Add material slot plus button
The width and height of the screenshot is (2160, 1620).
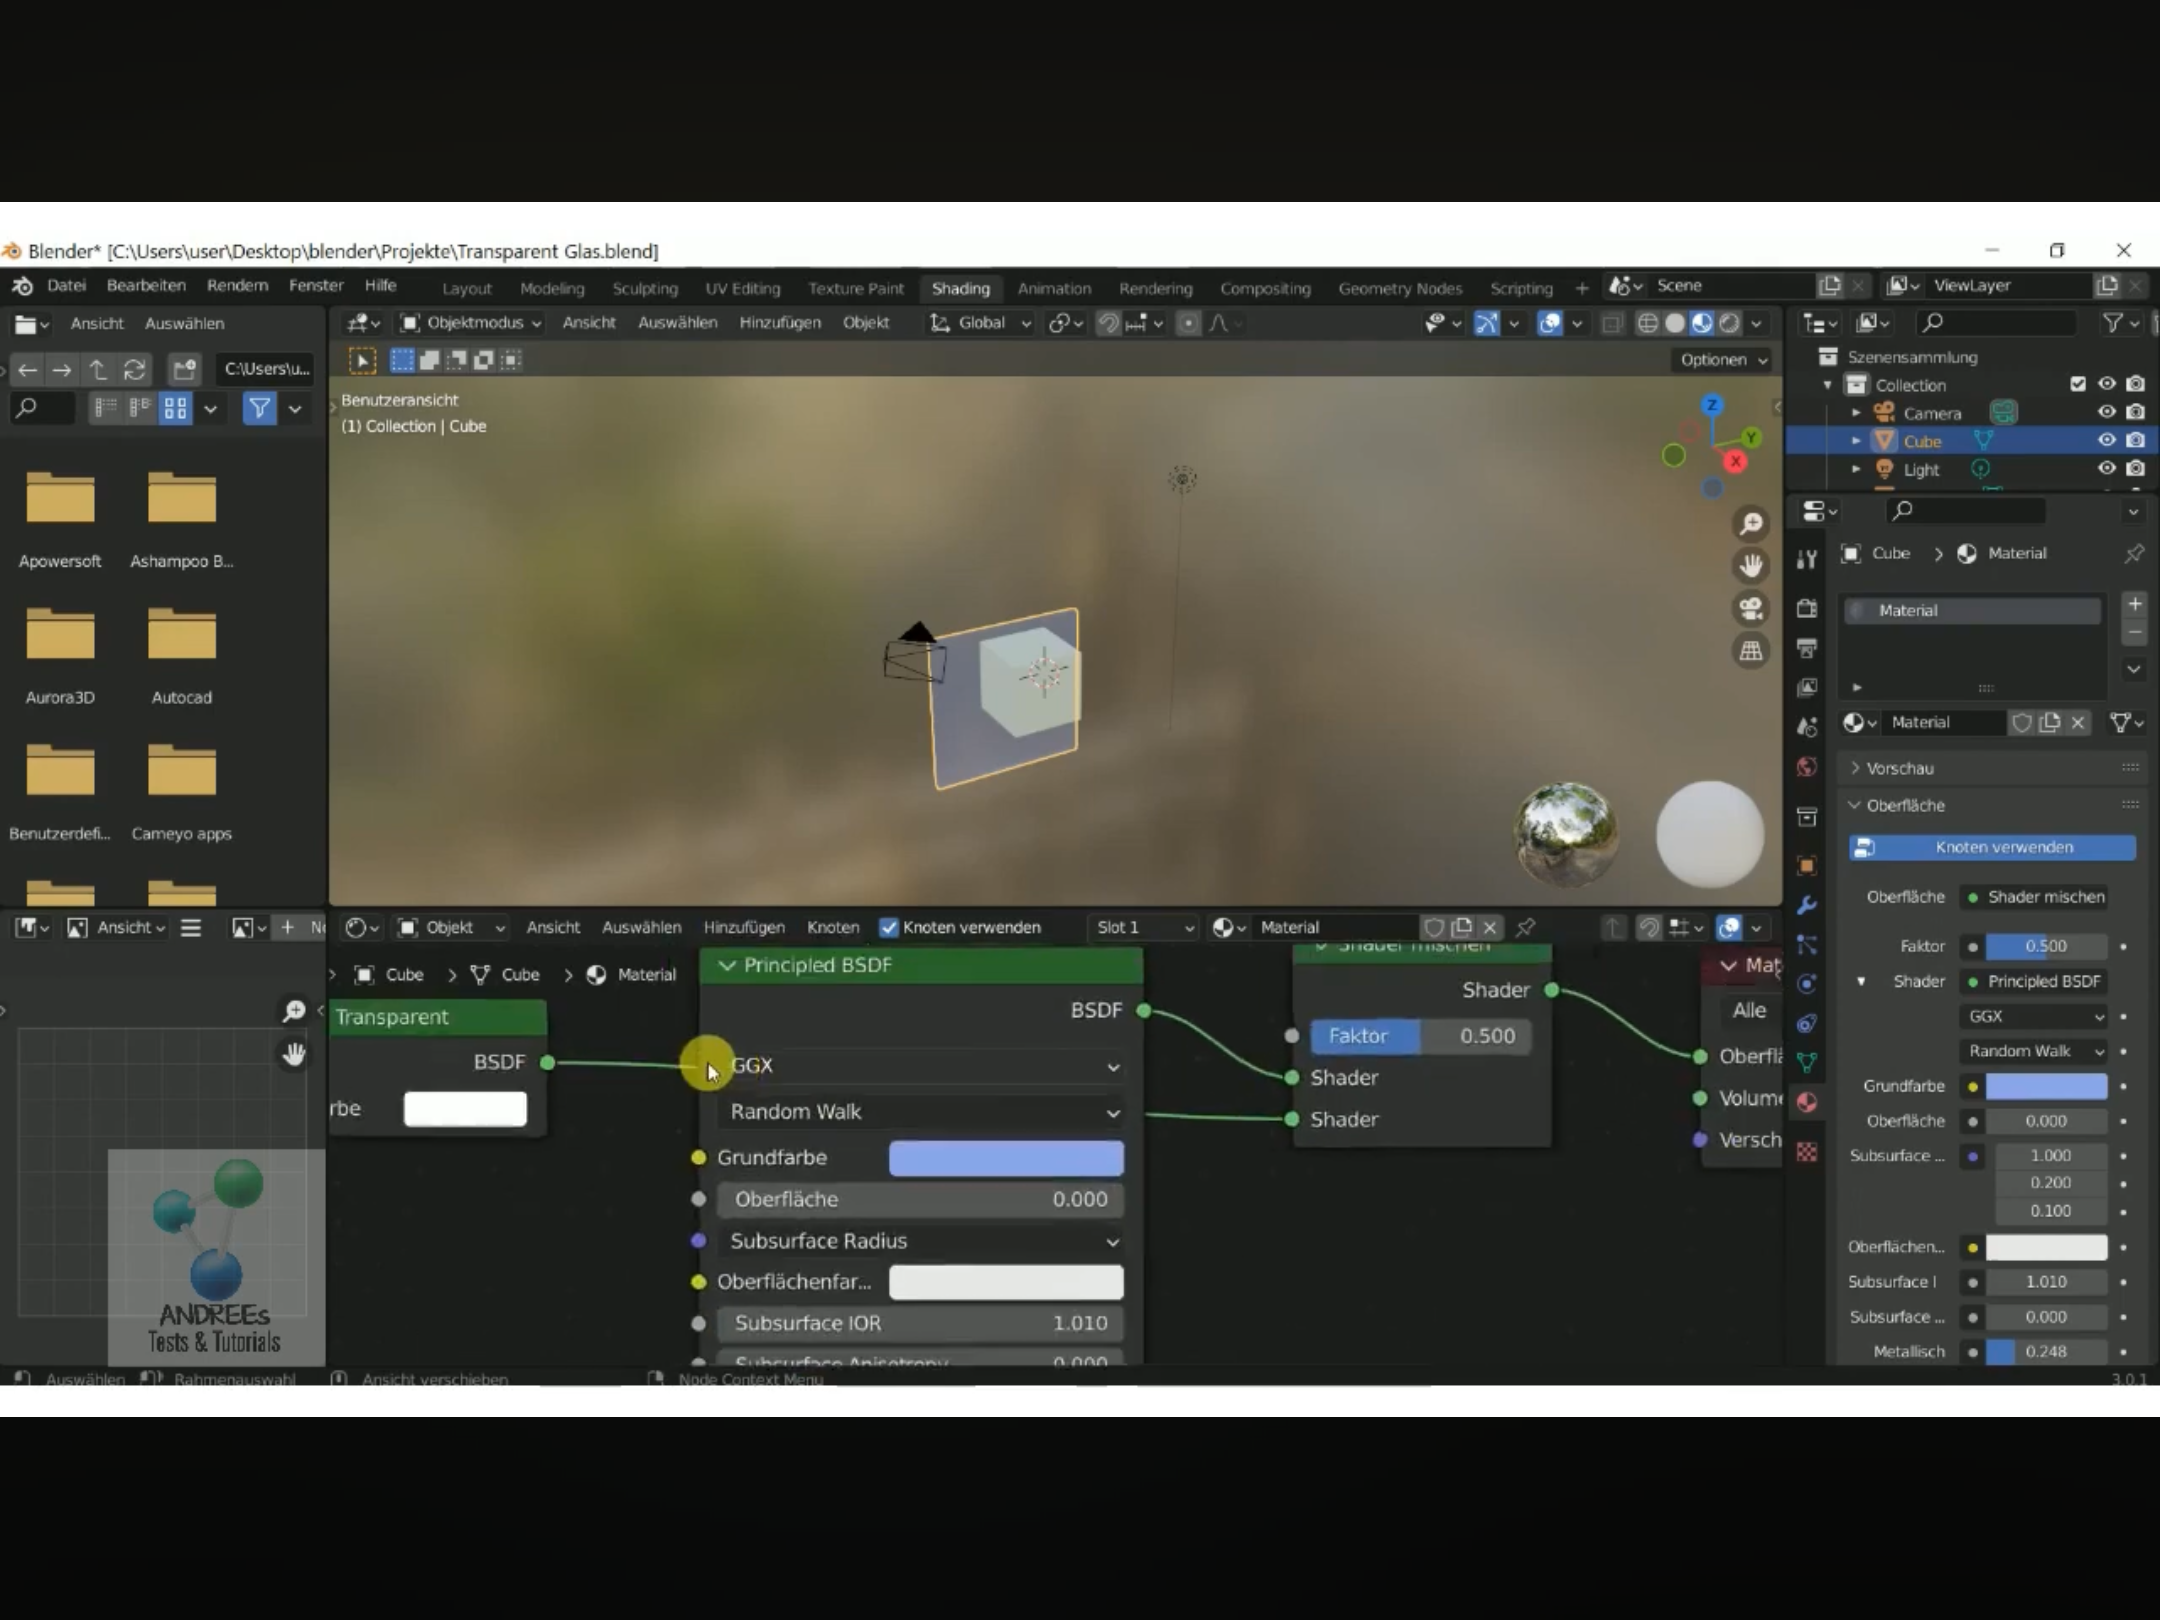tap(2134, 604)
